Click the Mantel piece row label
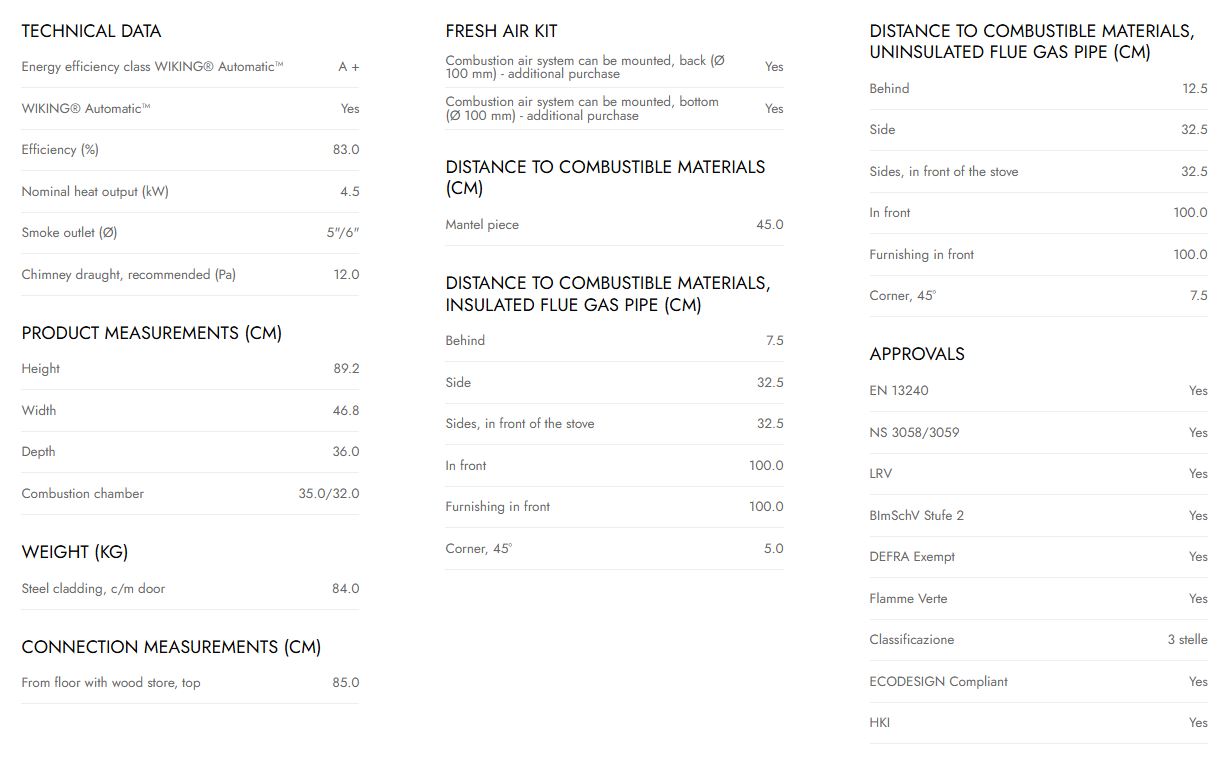This screenshot has width=1229, height=761. 482,225
